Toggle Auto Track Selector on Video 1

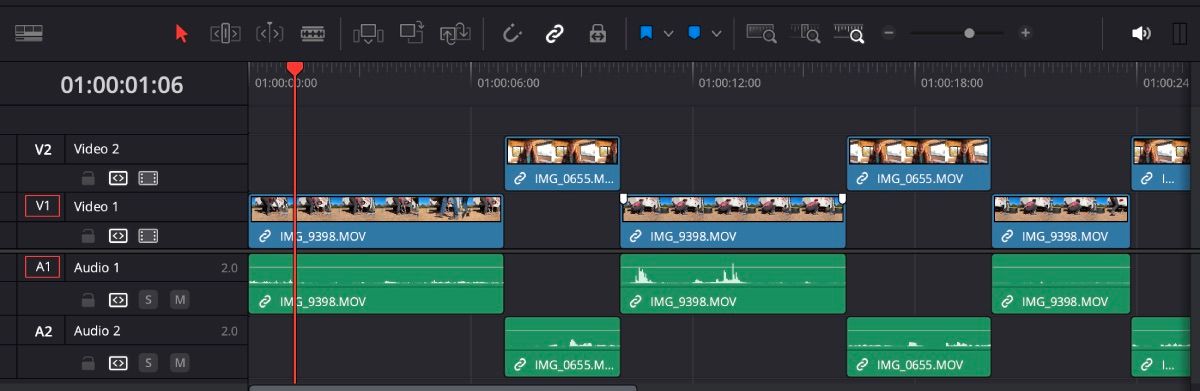tap(118, 236)
